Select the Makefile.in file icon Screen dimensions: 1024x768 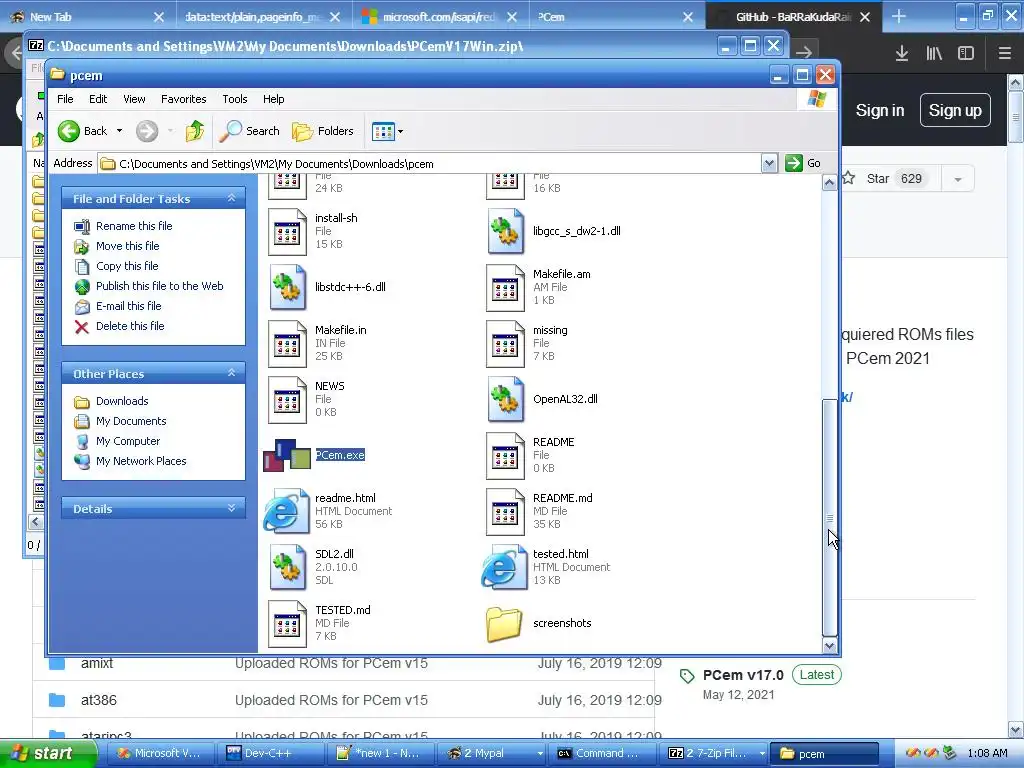287,344
